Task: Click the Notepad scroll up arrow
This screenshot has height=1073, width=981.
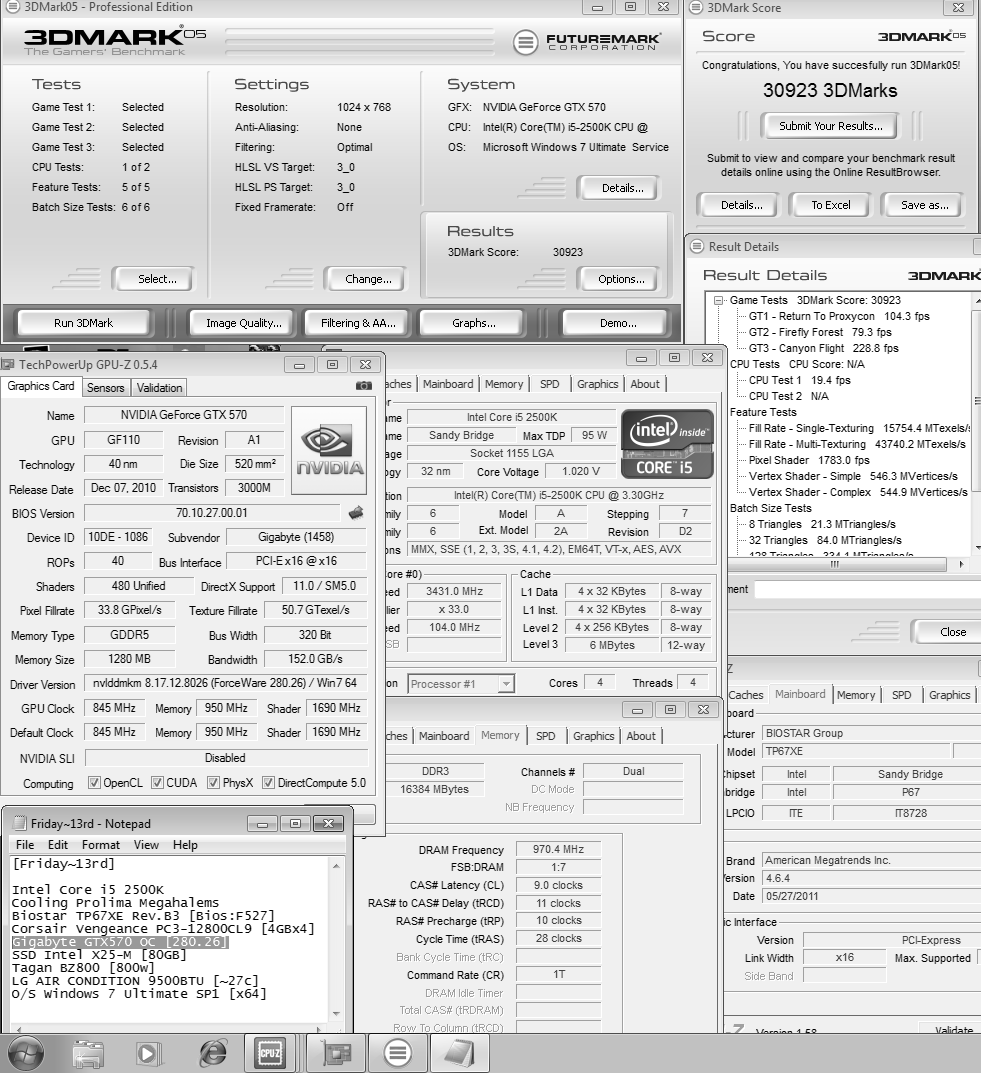Action: click(336, 866)
